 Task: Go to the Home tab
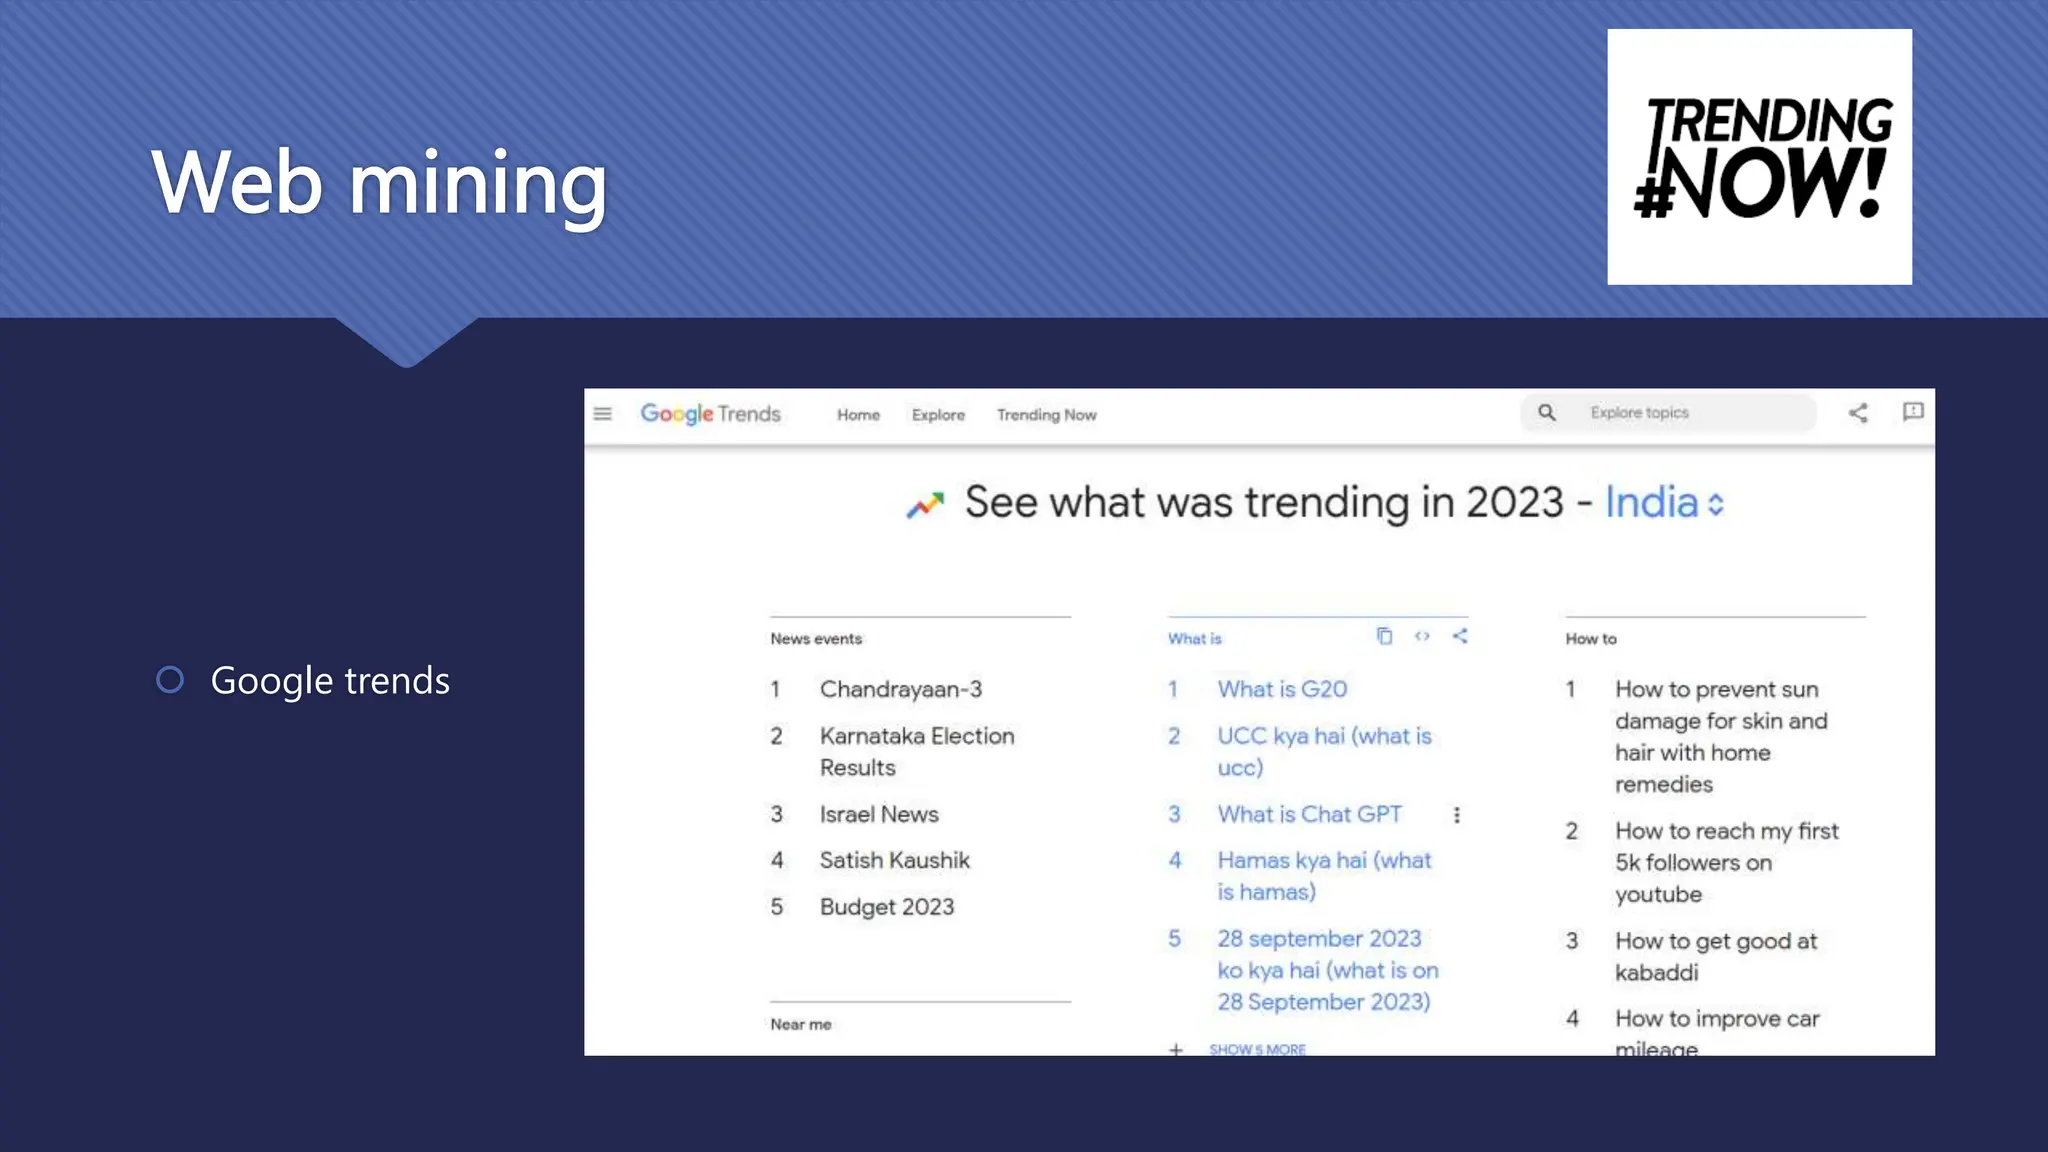[858, 415]
